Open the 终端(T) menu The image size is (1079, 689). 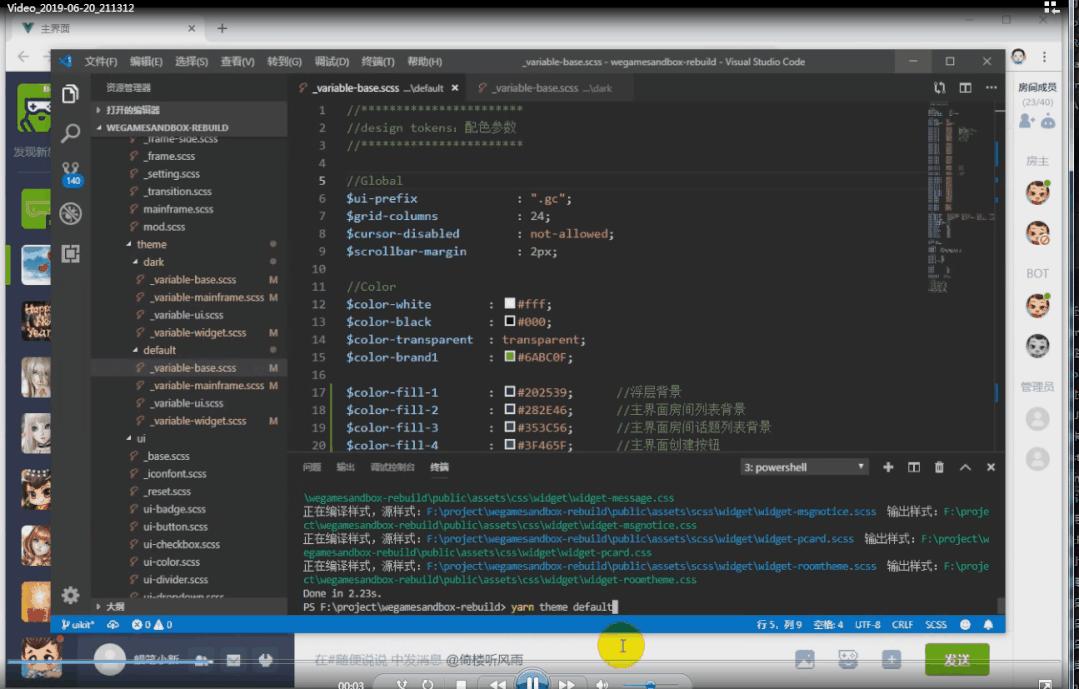378,62
